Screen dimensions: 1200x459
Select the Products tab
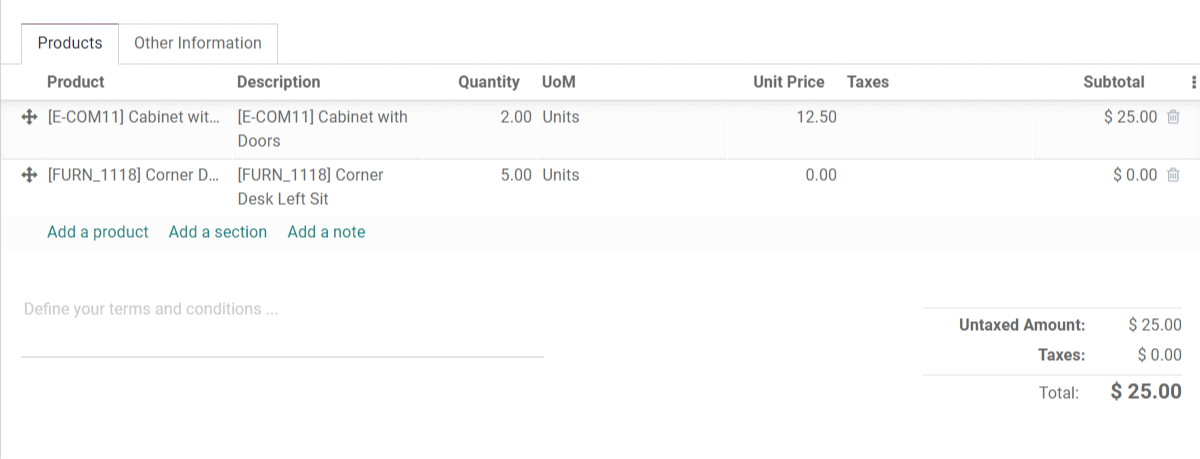pyautogui.click(x=70, y=43)
